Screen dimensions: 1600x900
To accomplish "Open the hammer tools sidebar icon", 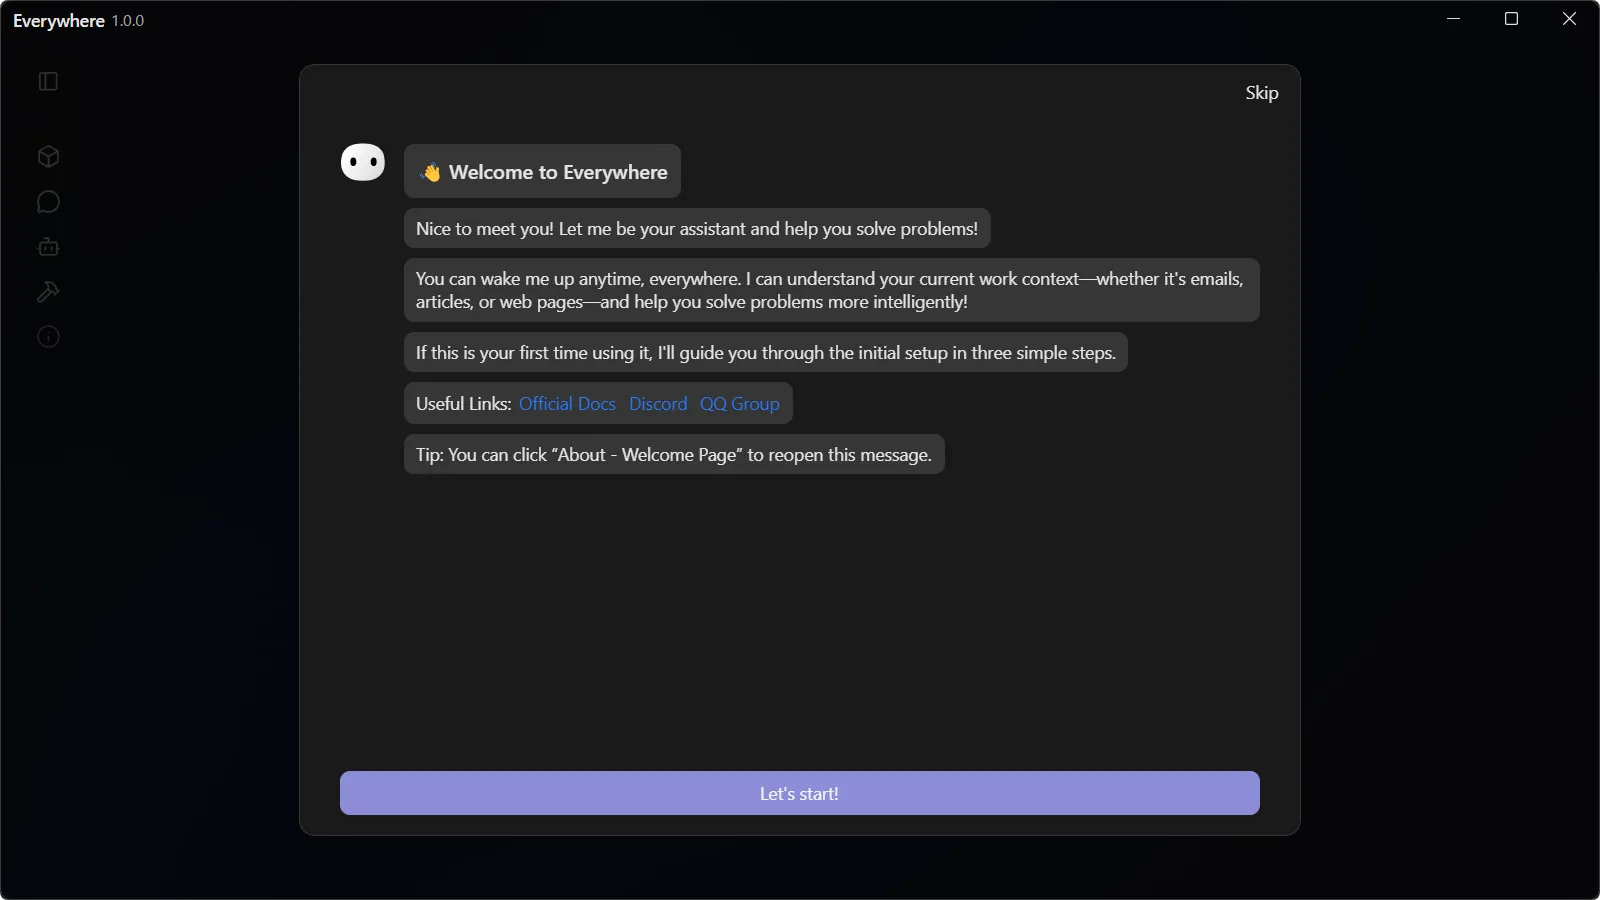I will click(x=48, y=292).
